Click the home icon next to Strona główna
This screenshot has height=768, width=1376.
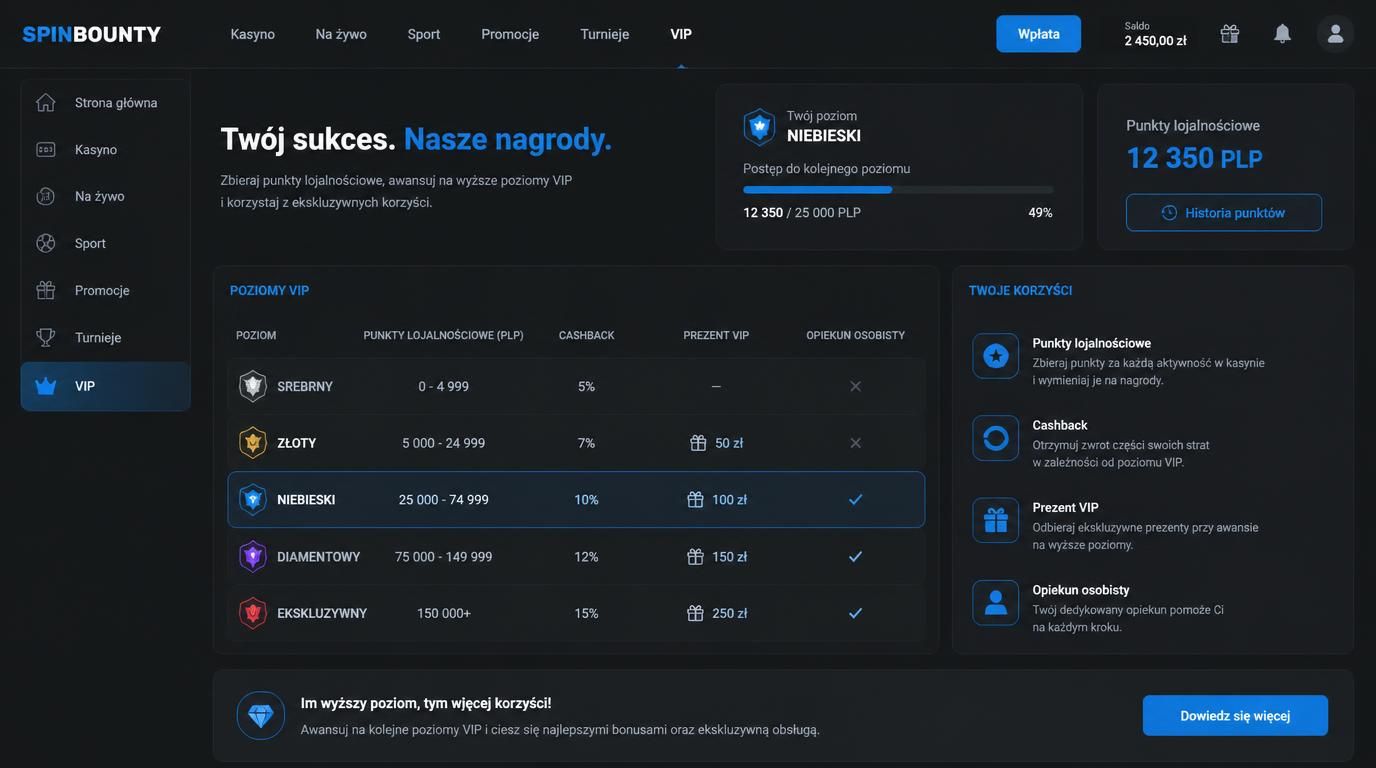point(46,102)
